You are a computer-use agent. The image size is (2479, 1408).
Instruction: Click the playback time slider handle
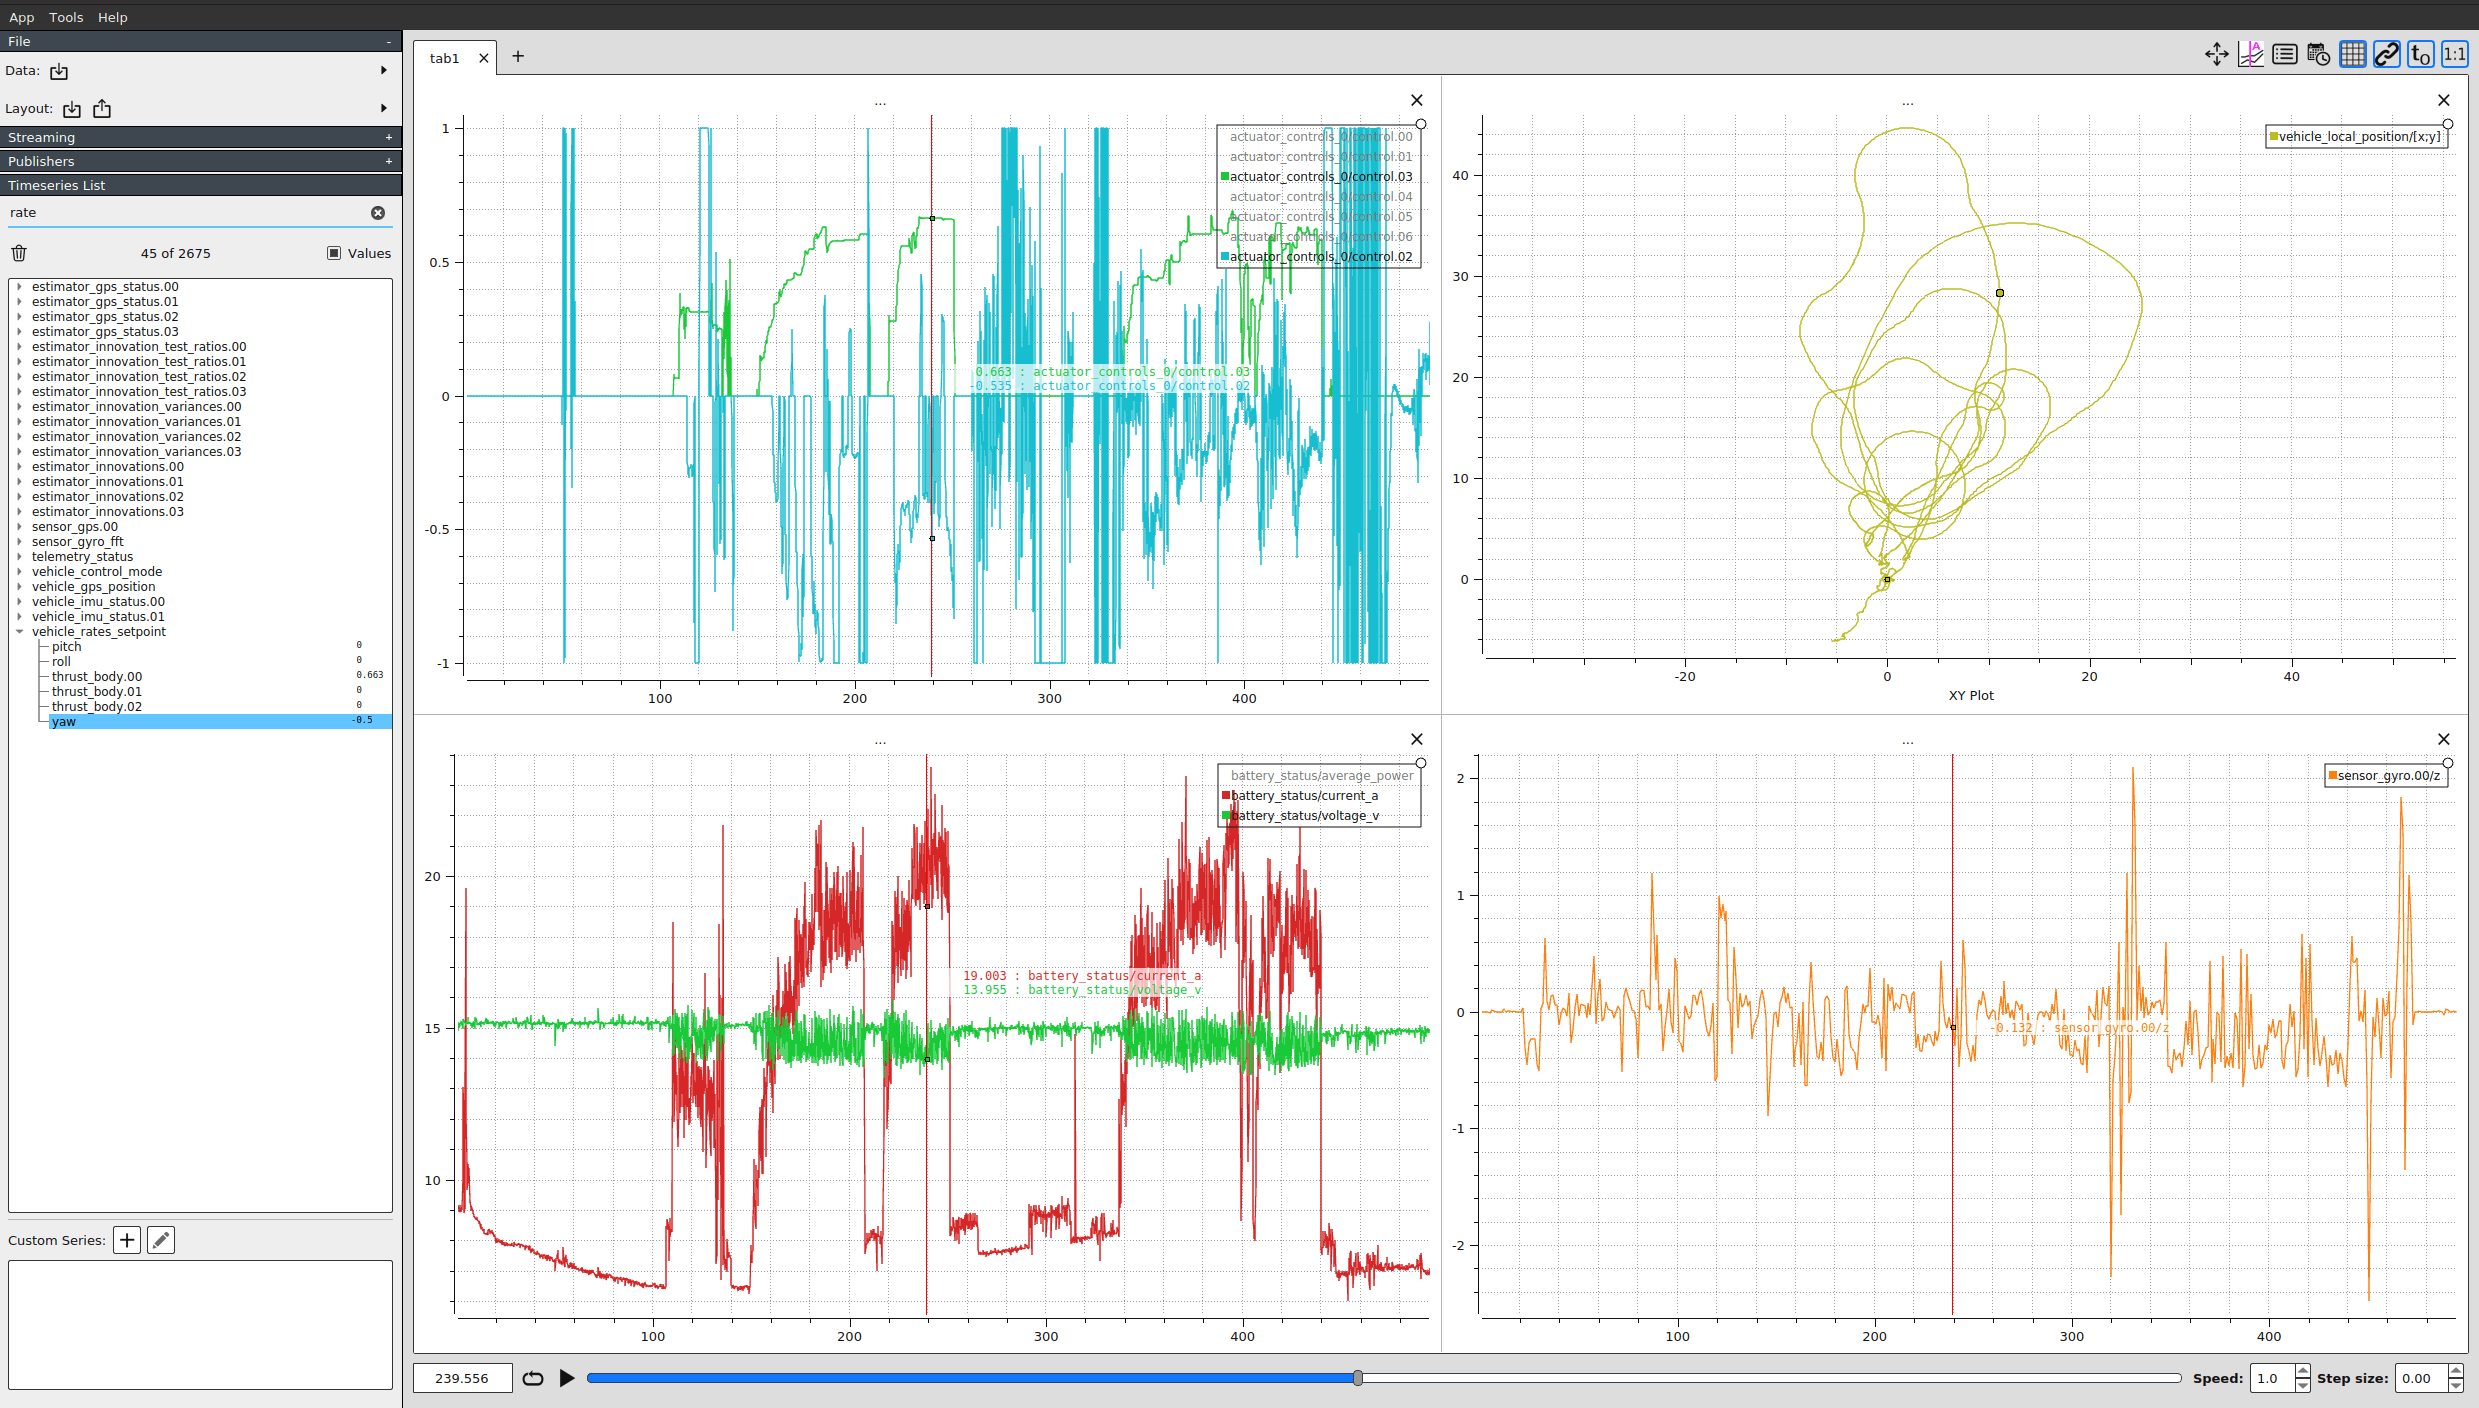[x=1357, y=1378]
